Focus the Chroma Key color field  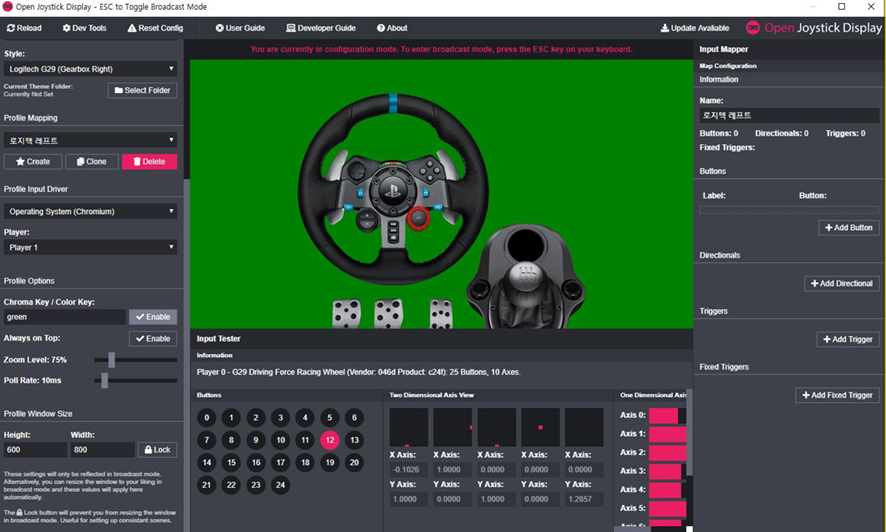[x=64, y=317]
